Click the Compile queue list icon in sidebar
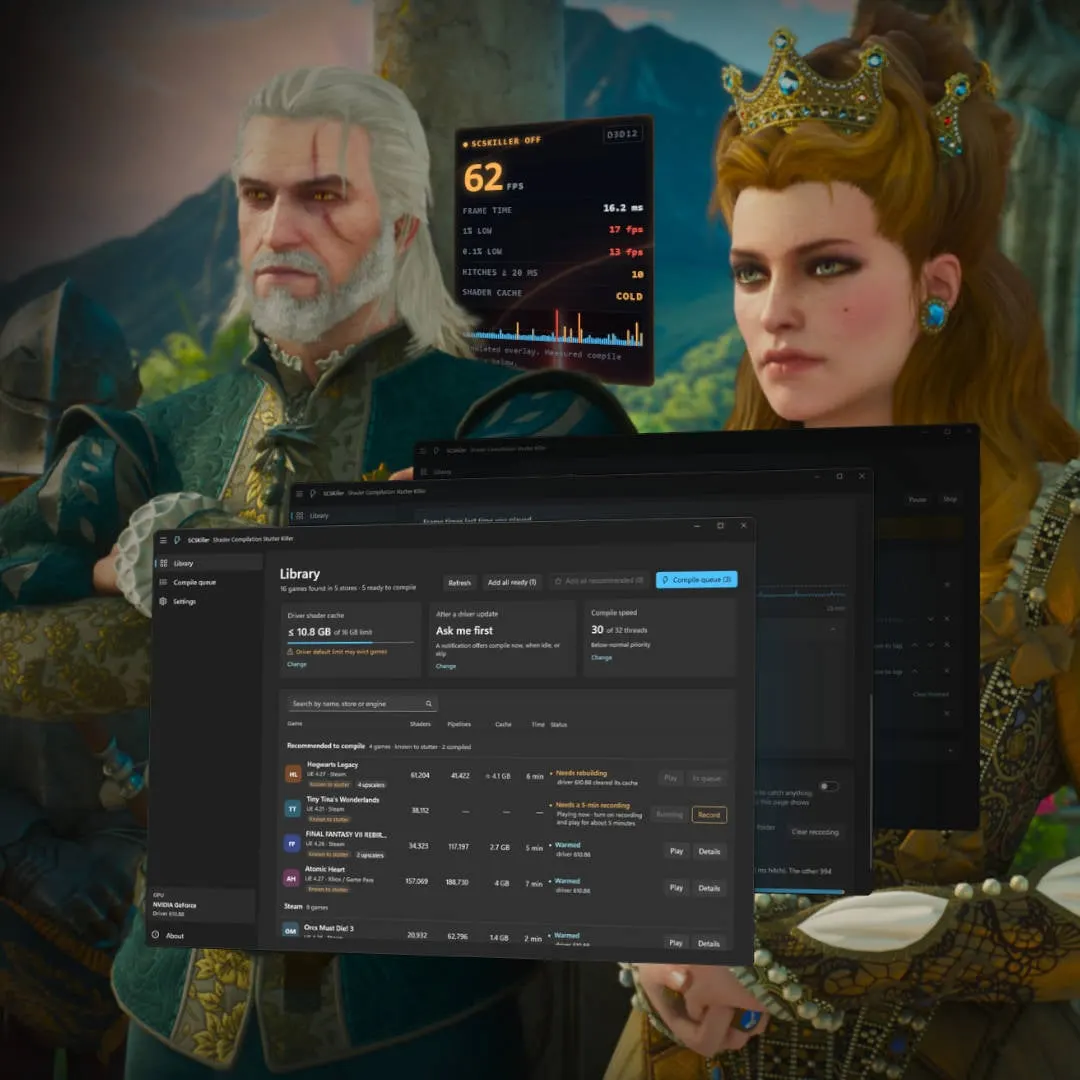1080x1080 pixels. click(163, 582)
